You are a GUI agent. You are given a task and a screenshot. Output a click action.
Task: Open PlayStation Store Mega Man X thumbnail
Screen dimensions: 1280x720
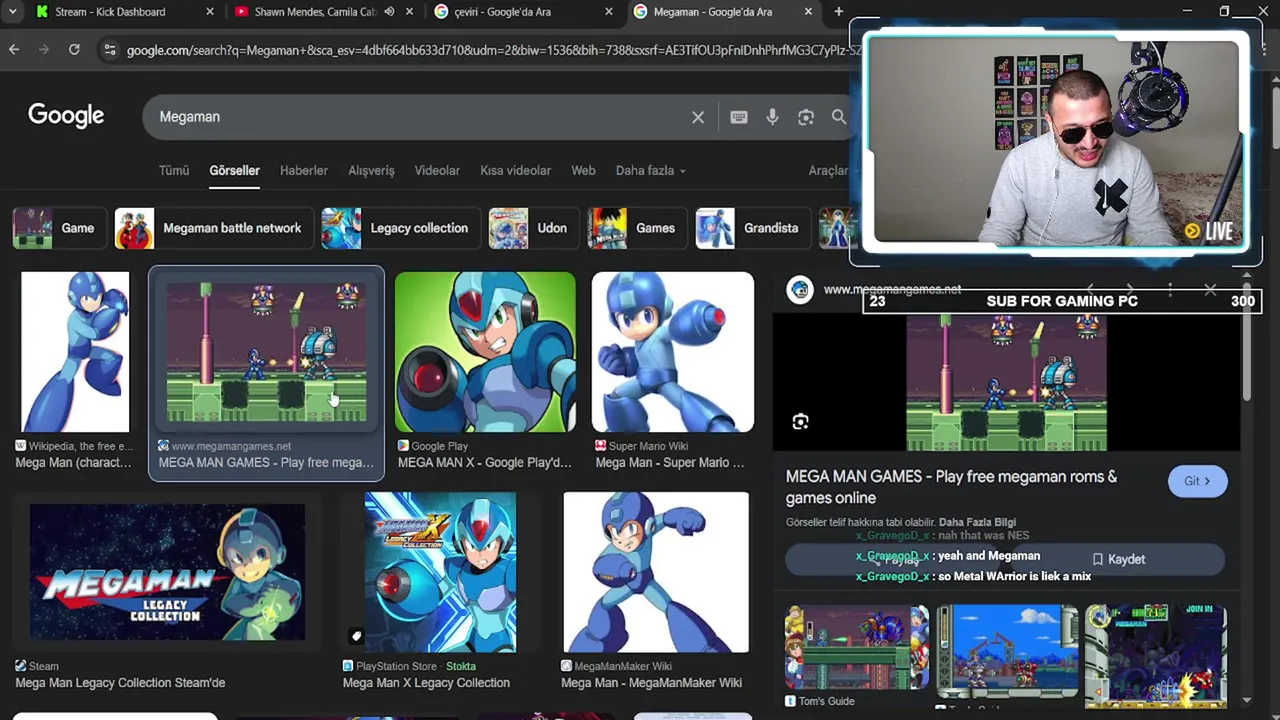pyautogui.click(x=440, y=572)
